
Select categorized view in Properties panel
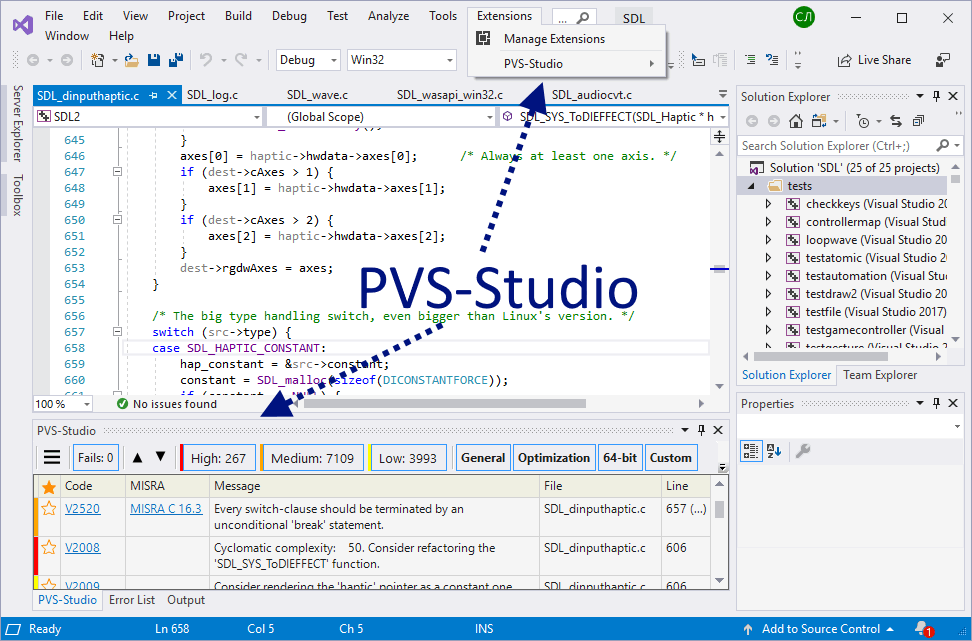pos(750,451)
